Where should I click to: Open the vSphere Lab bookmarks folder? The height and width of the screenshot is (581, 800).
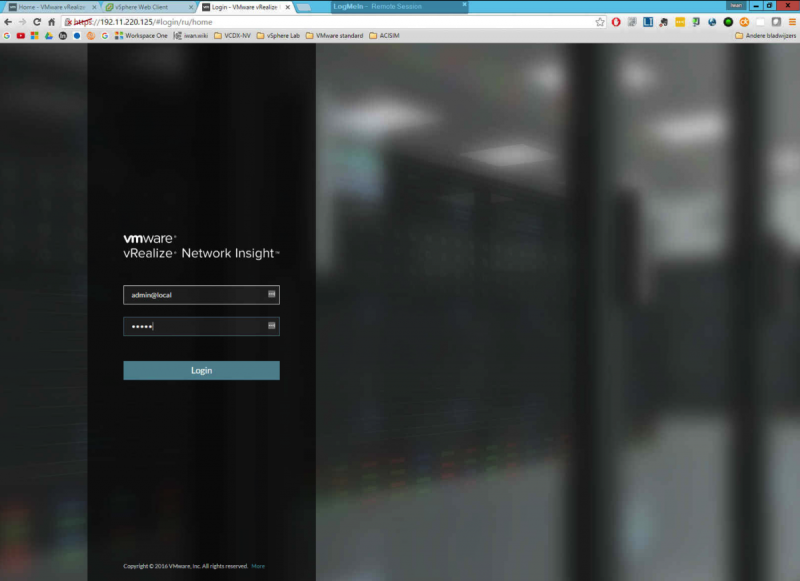point(278,35)
